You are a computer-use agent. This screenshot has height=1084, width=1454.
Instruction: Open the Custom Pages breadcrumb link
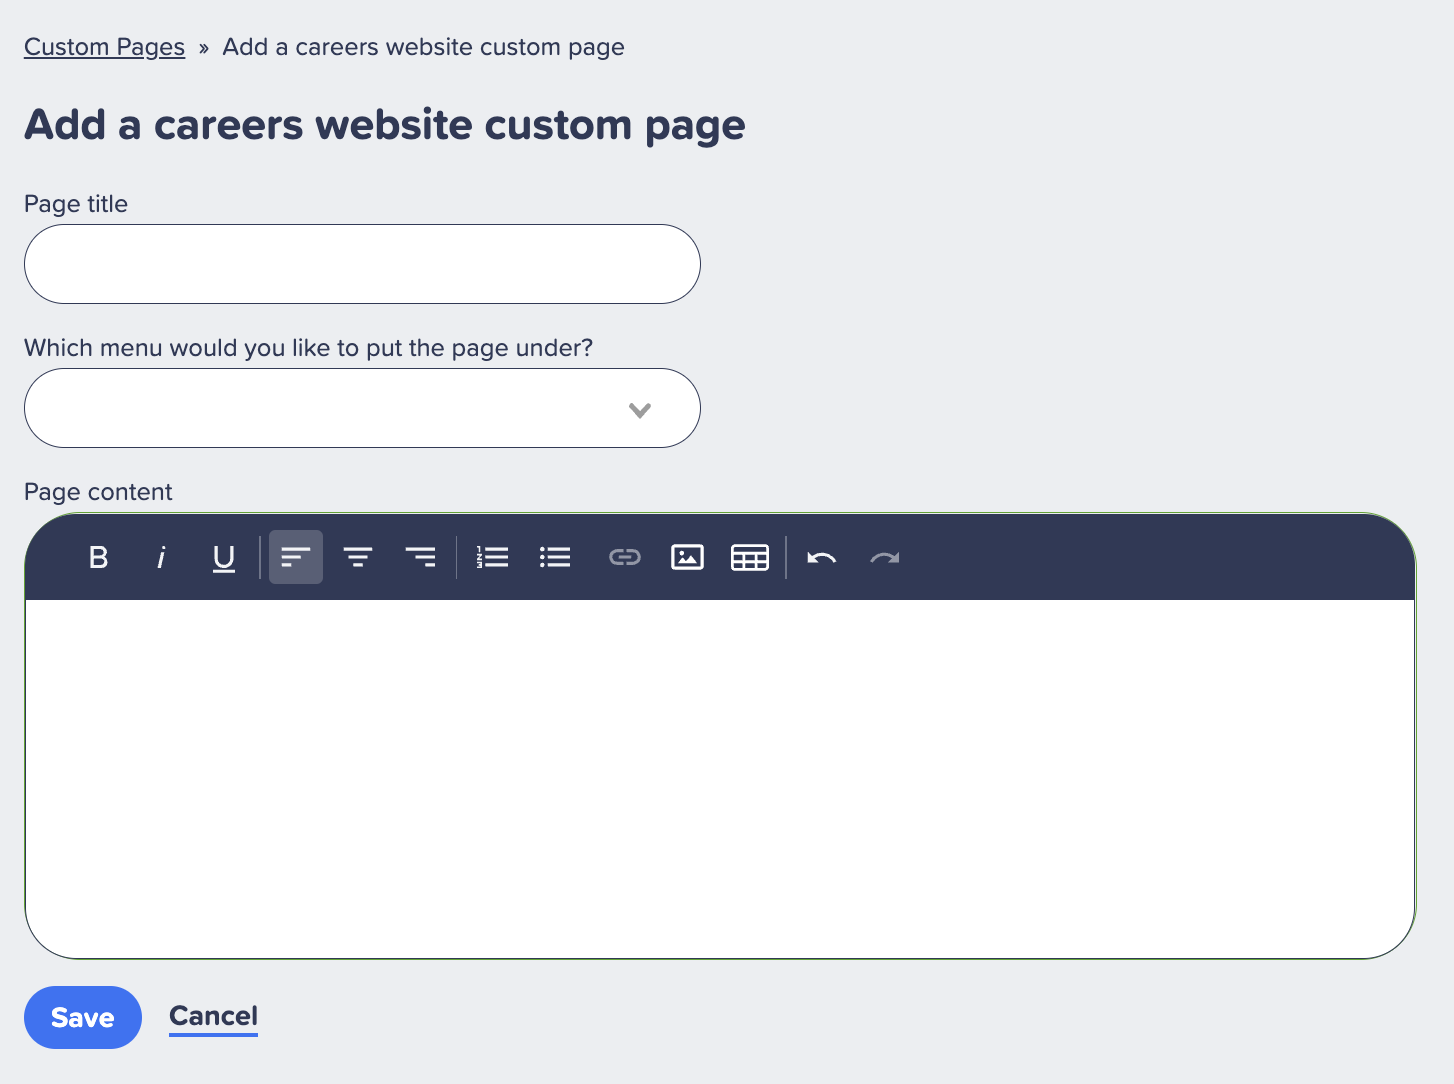(x=104, y=46)
